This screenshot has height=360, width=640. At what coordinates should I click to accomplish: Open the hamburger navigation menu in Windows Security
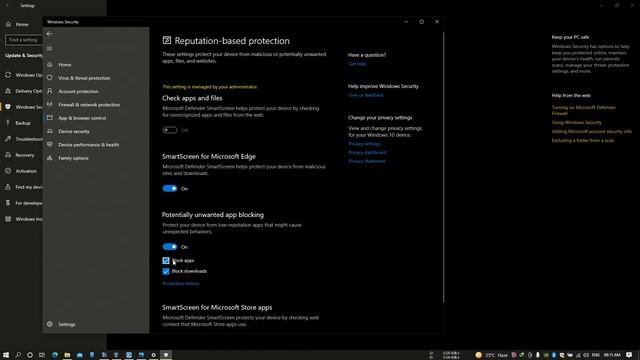[x=49, y=49]
